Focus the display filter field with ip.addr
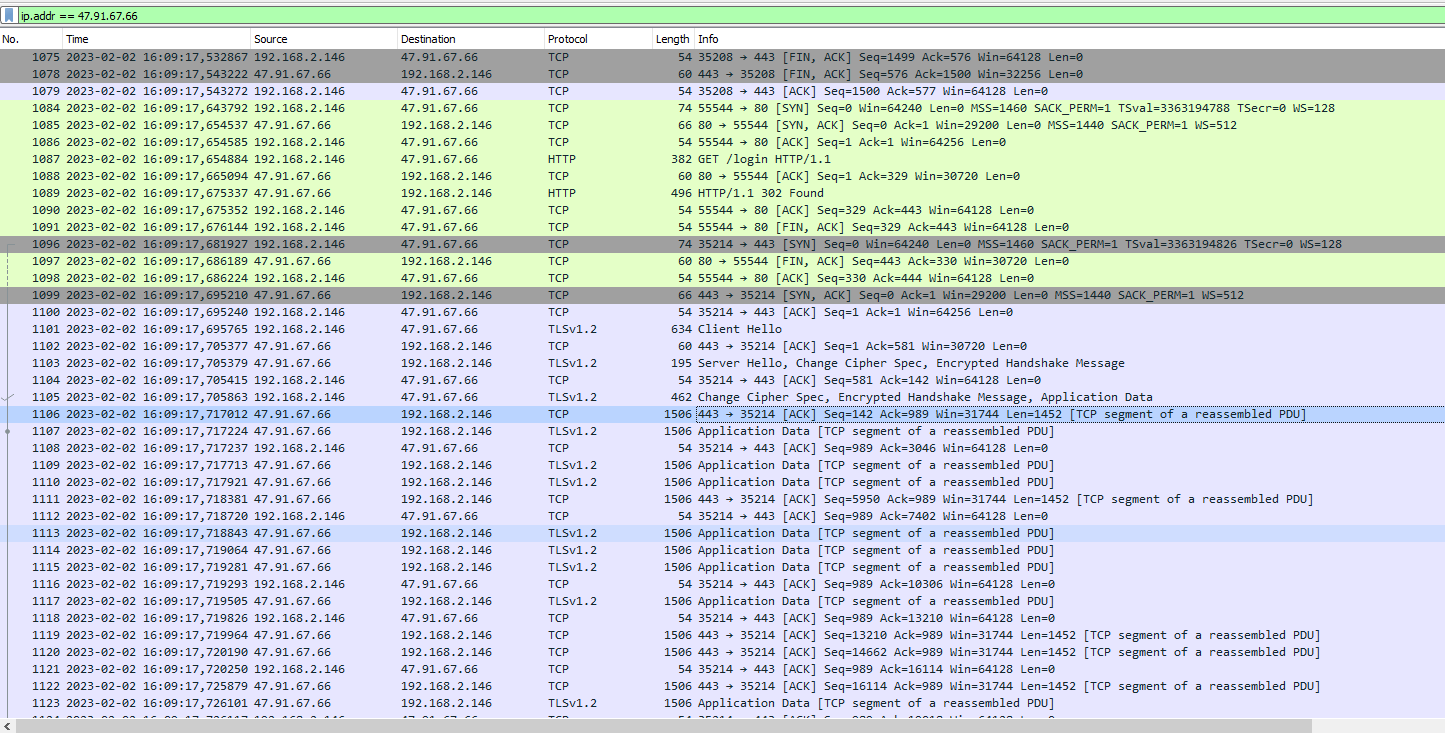Screen dimensions: 1445x733 tap(730, 16)
